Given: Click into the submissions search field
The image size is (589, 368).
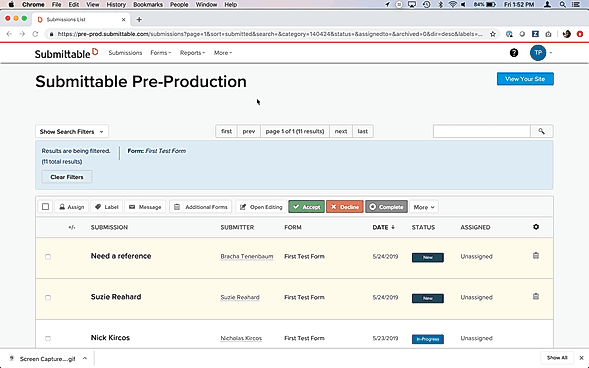Looking at the screenshot, I should click(482, 131).
